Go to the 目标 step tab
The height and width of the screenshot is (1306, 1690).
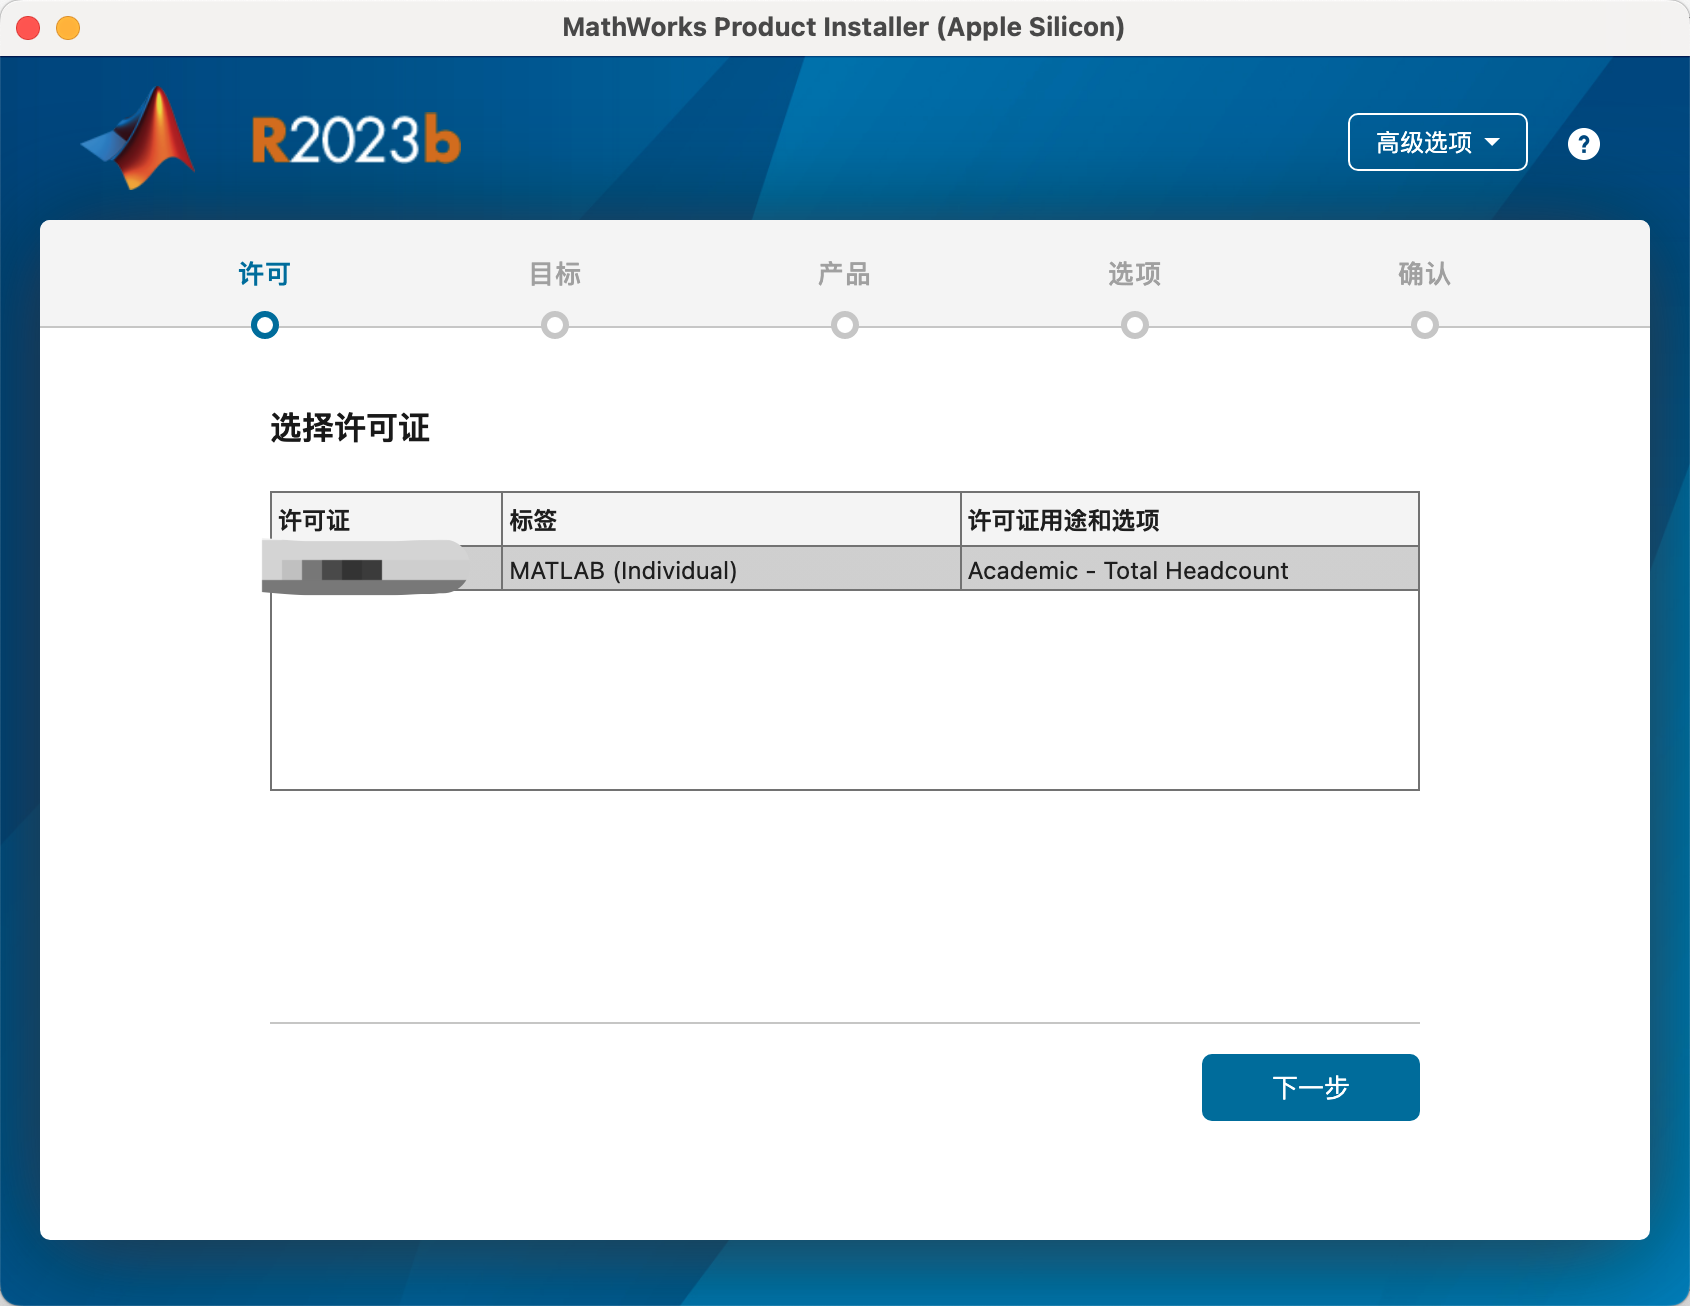pos(555,274)
